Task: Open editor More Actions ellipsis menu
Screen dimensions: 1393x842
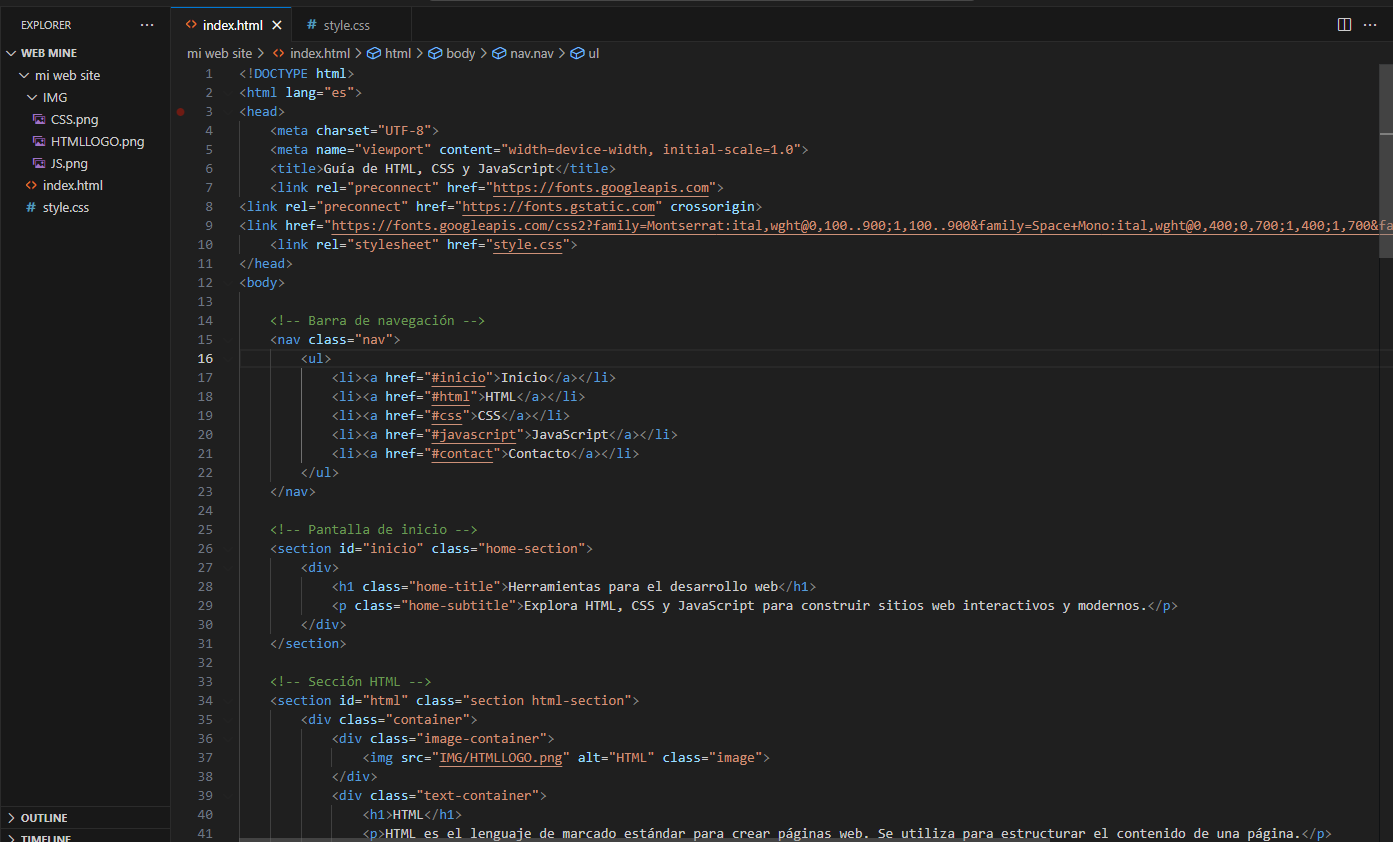Action: 1372,24
